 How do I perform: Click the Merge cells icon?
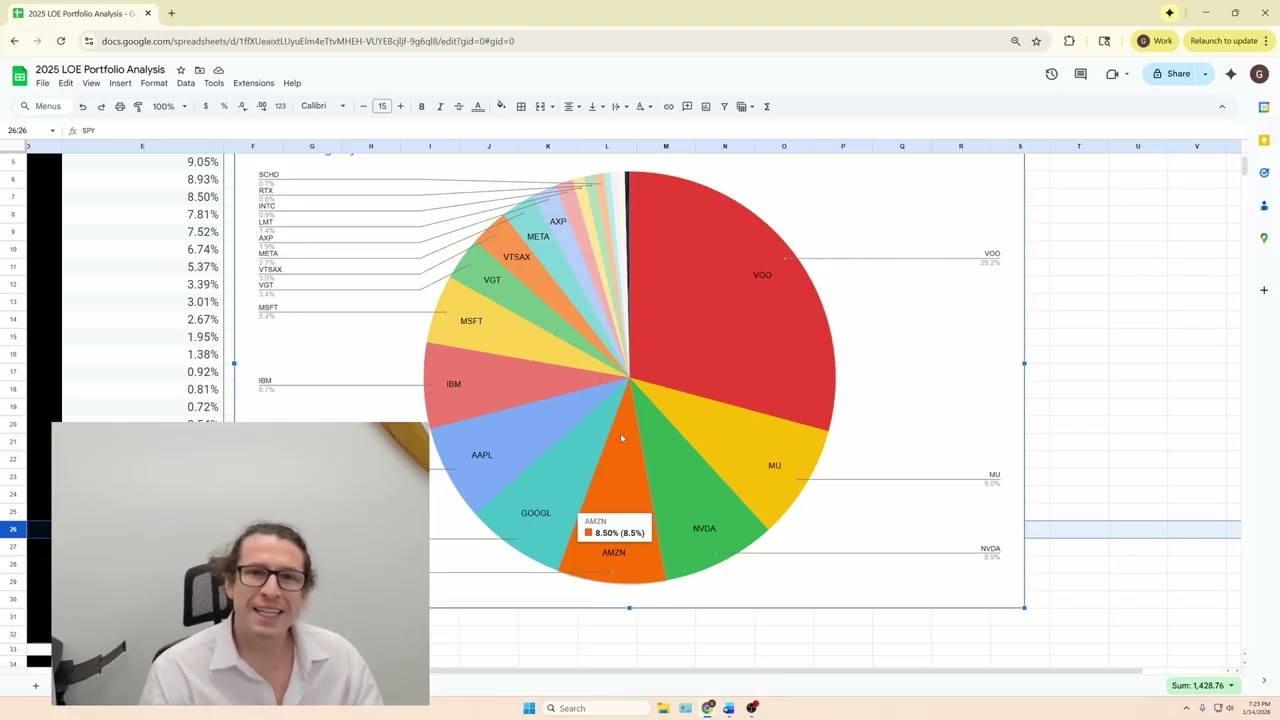pos(540,106)
